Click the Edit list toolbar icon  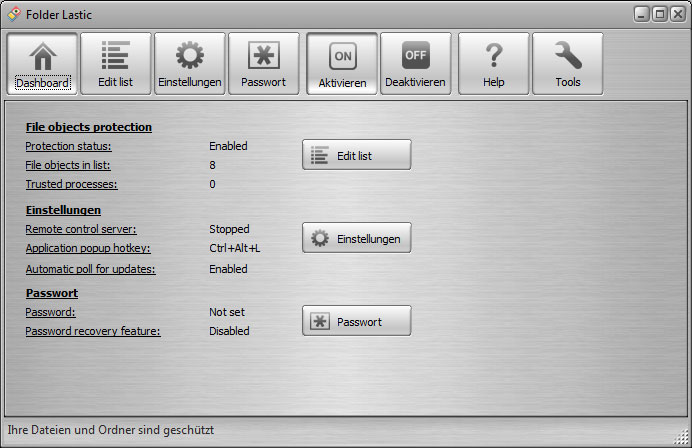click(116, 56)
